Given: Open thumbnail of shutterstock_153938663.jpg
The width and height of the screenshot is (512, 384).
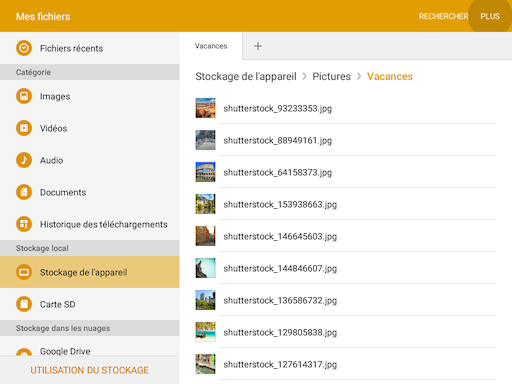Looking at the screenshot, I should tap(205, 204).
